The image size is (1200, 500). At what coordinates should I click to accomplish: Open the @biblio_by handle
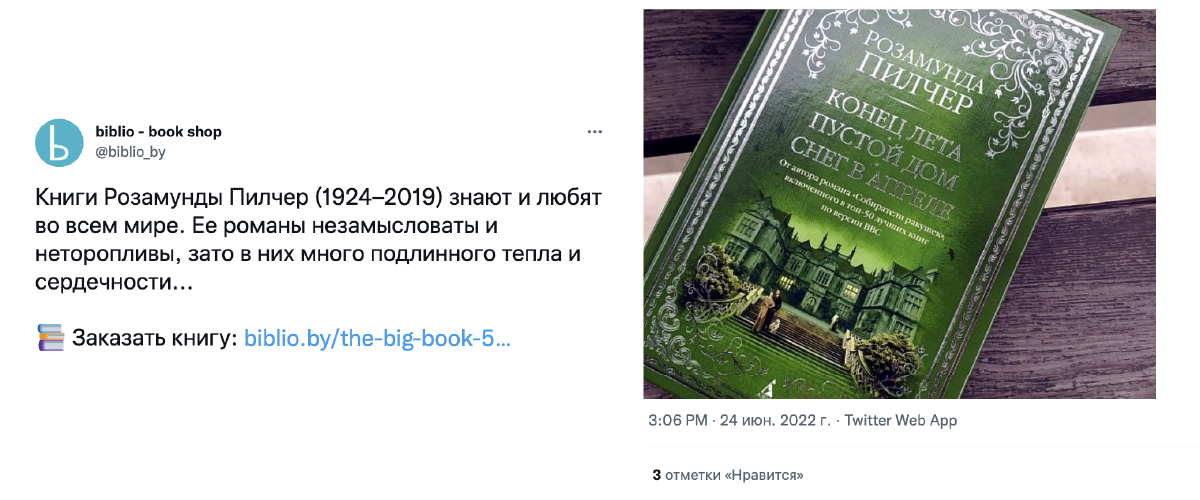[130, 152]
